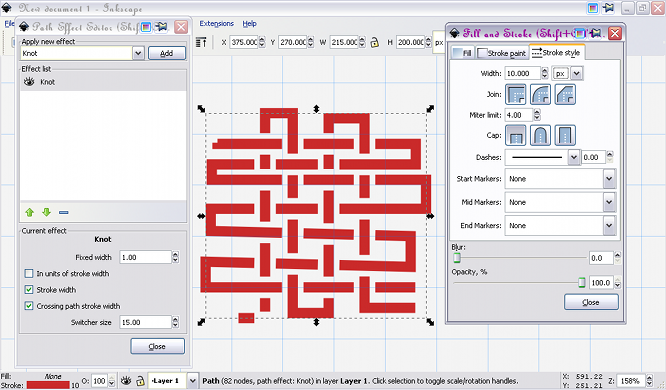Enable In units of stroke width
666x390 pixels.
point(29,273)
